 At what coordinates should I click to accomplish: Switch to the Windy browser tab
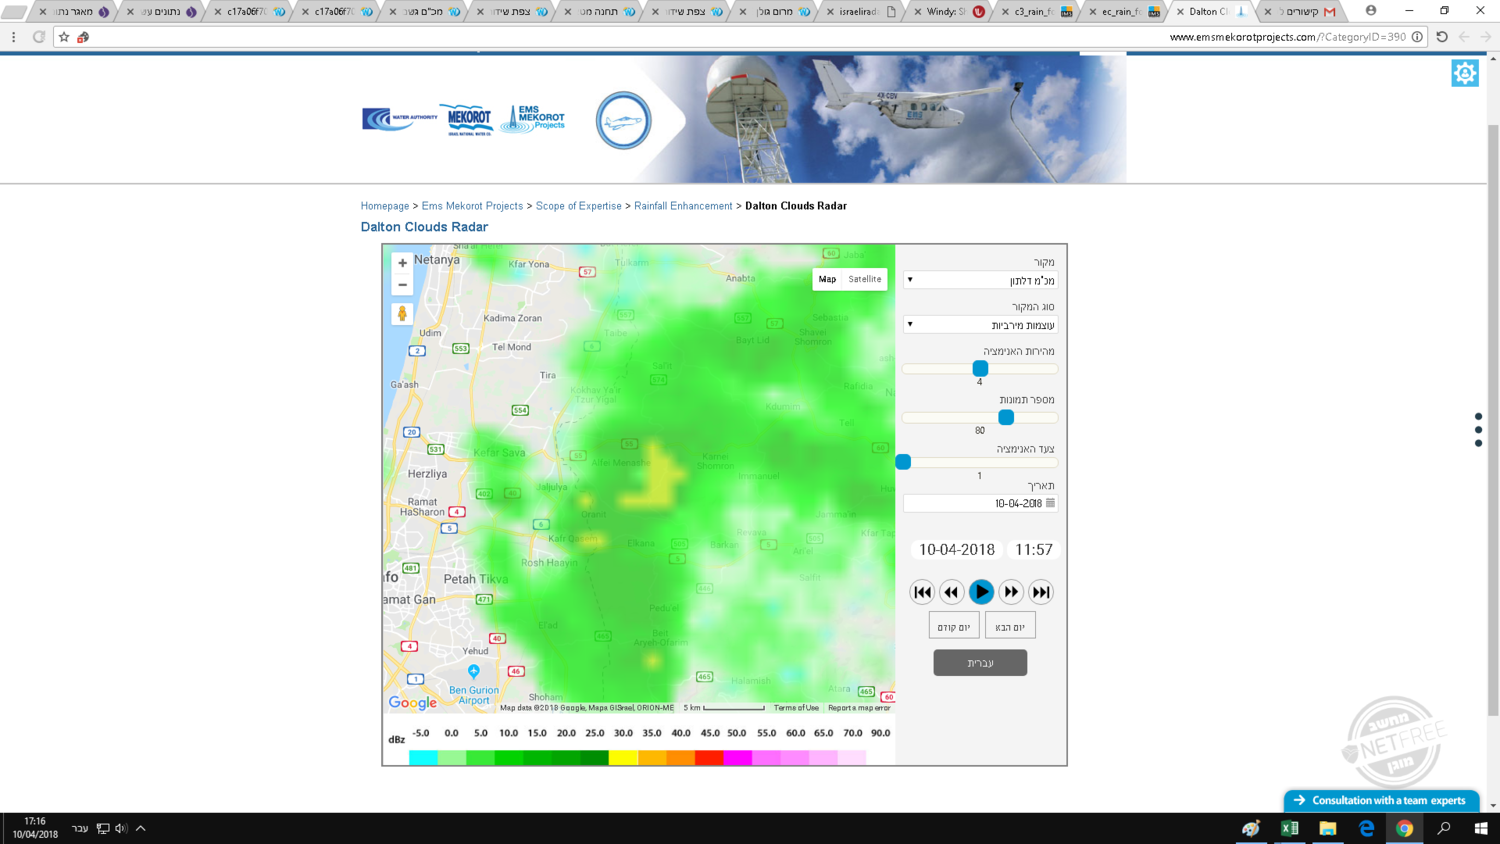[945, 12]
